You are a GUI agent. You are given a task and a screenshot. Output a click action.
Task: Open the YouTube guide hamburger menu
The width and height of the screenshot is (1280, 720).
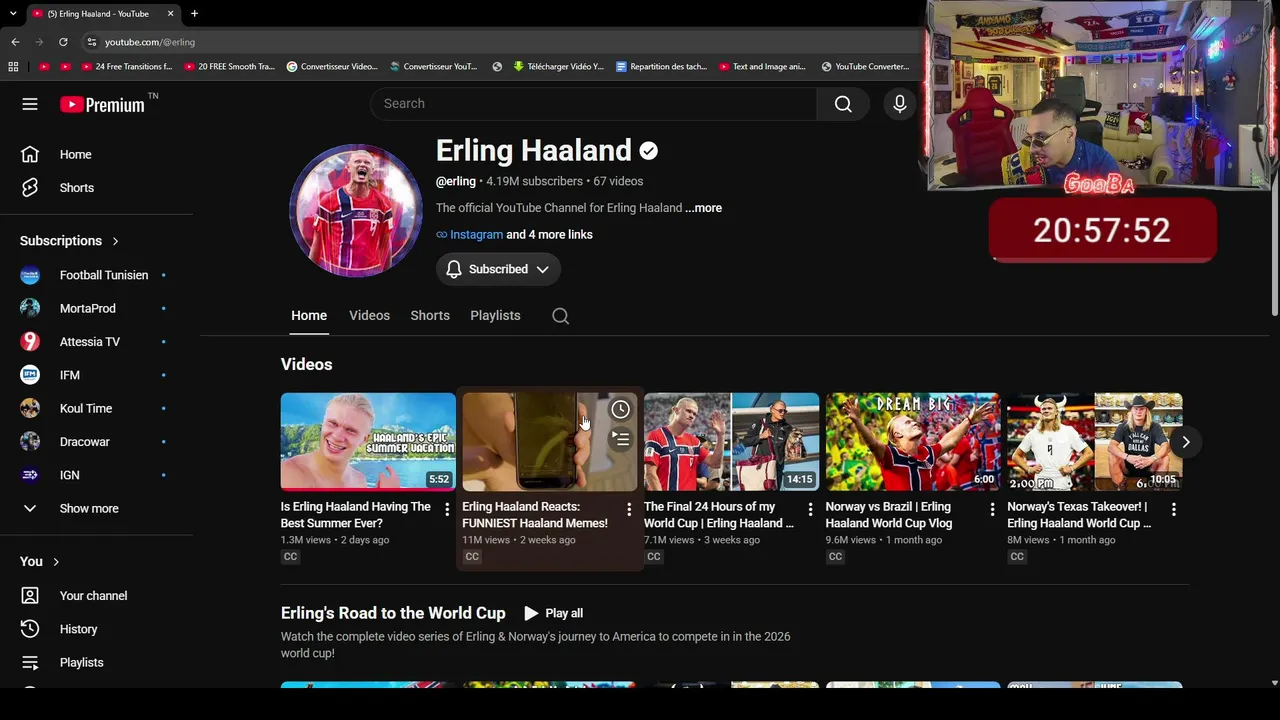click(x=30, y=104)
